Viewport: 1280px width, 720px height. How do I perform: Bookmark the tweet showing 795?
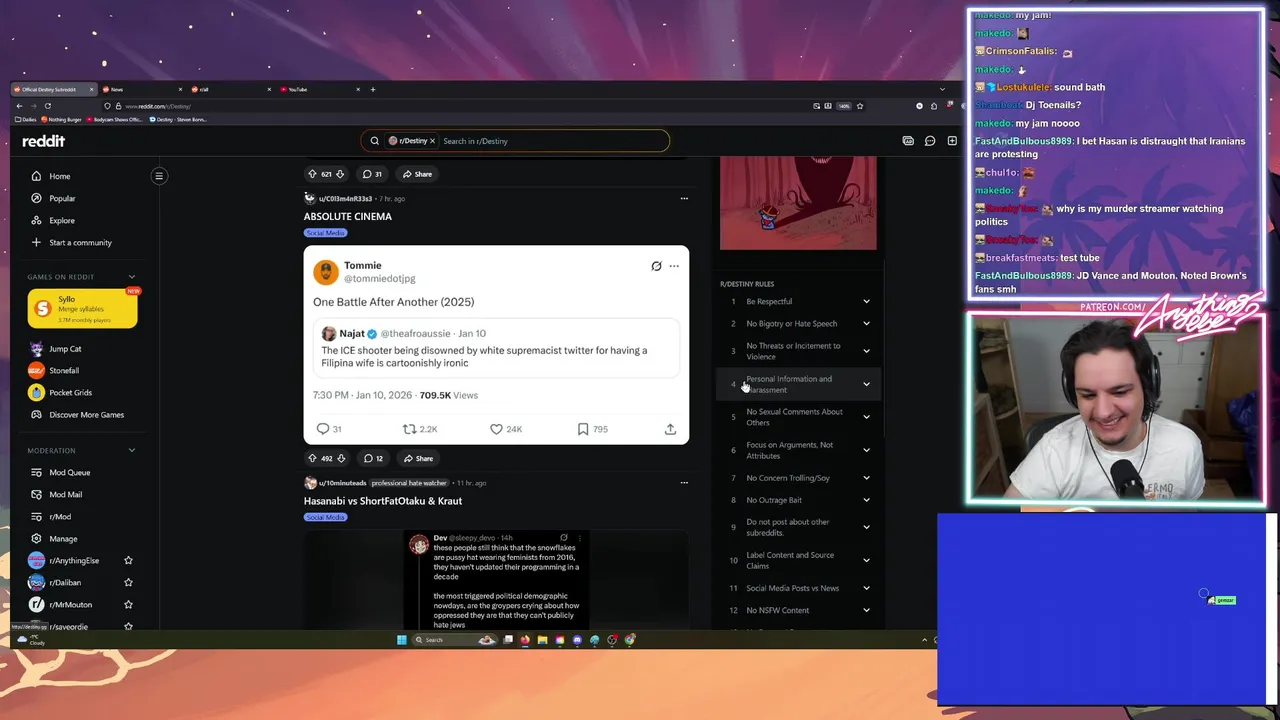[582, 429]
